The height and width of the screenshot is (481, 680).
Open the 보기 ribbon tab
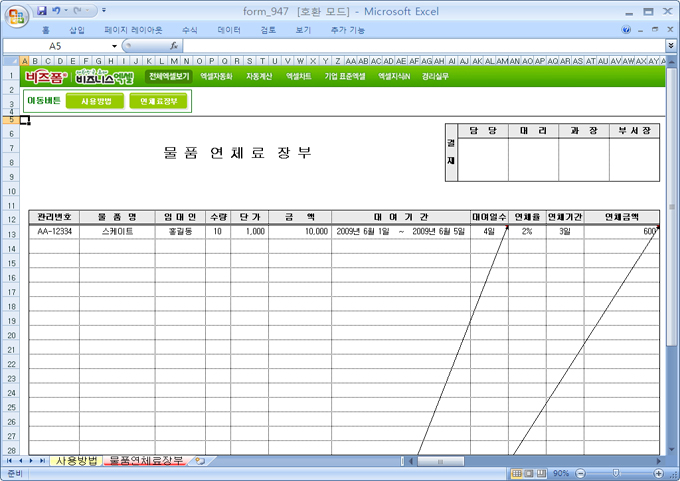click(x=303, y=30)
